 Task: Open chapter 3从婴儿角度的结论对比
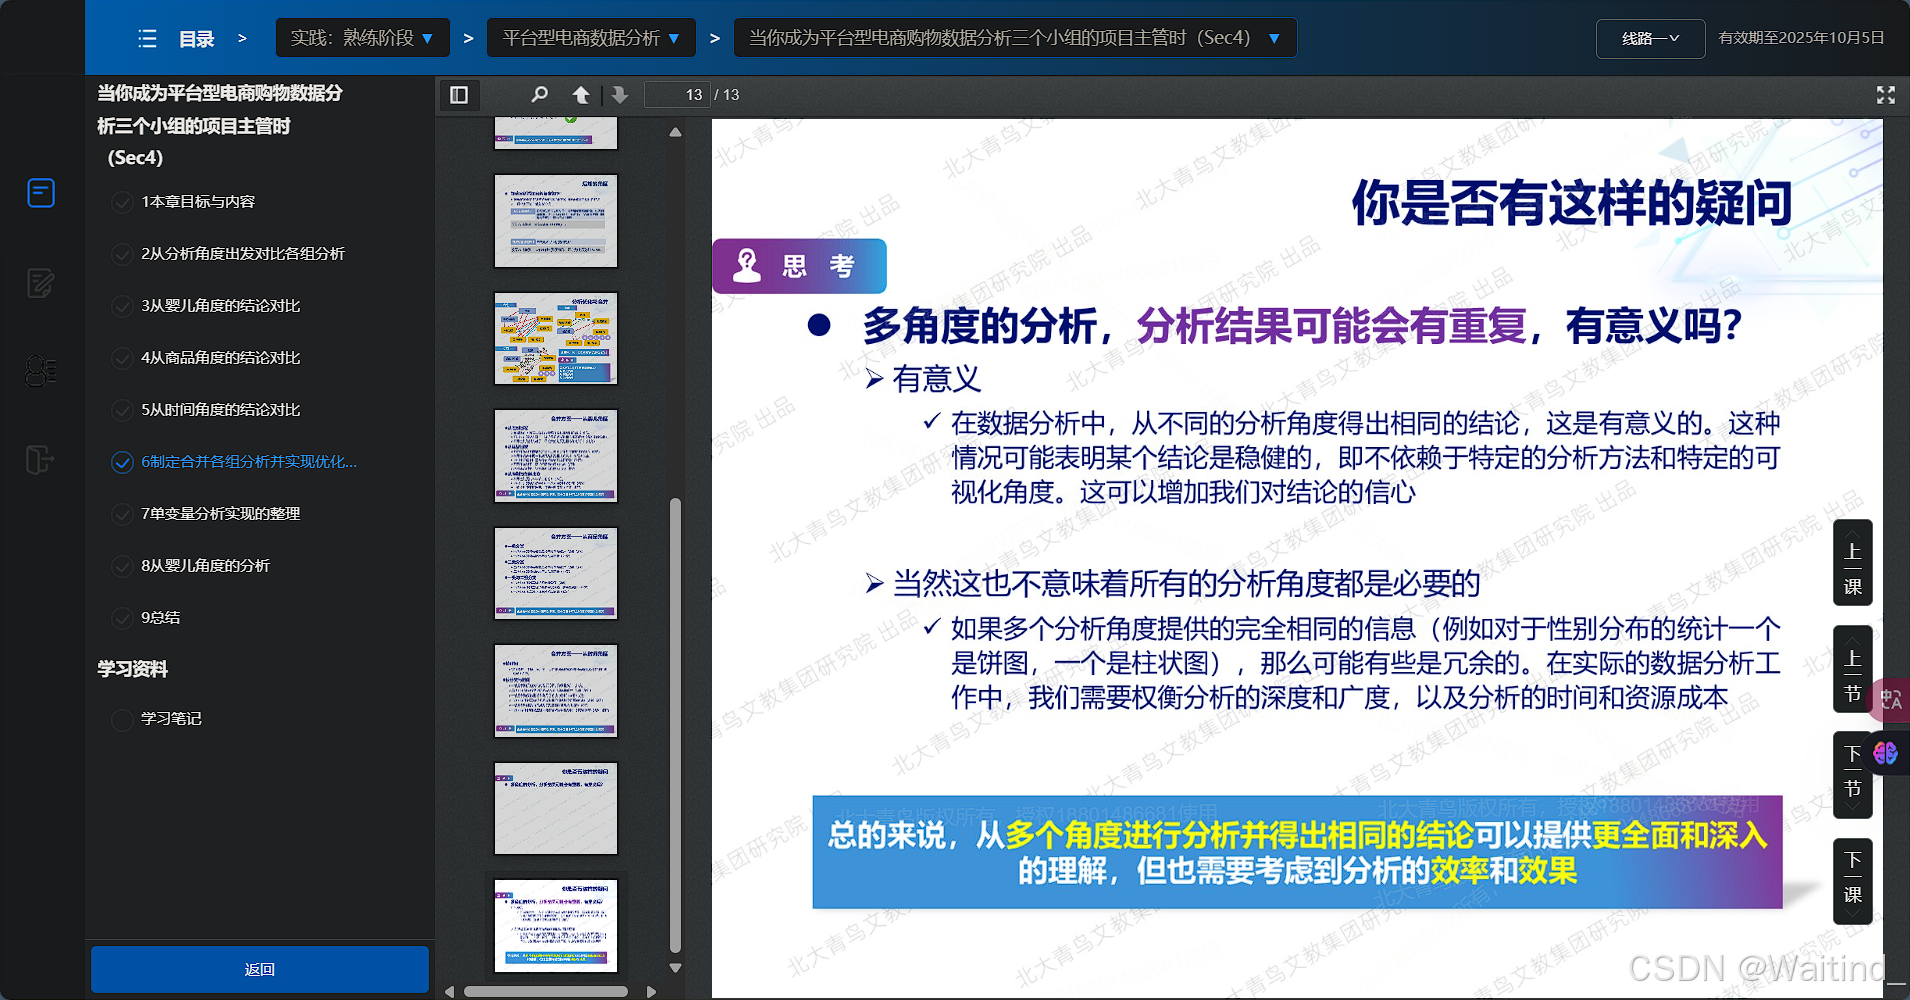pos(220,306)
